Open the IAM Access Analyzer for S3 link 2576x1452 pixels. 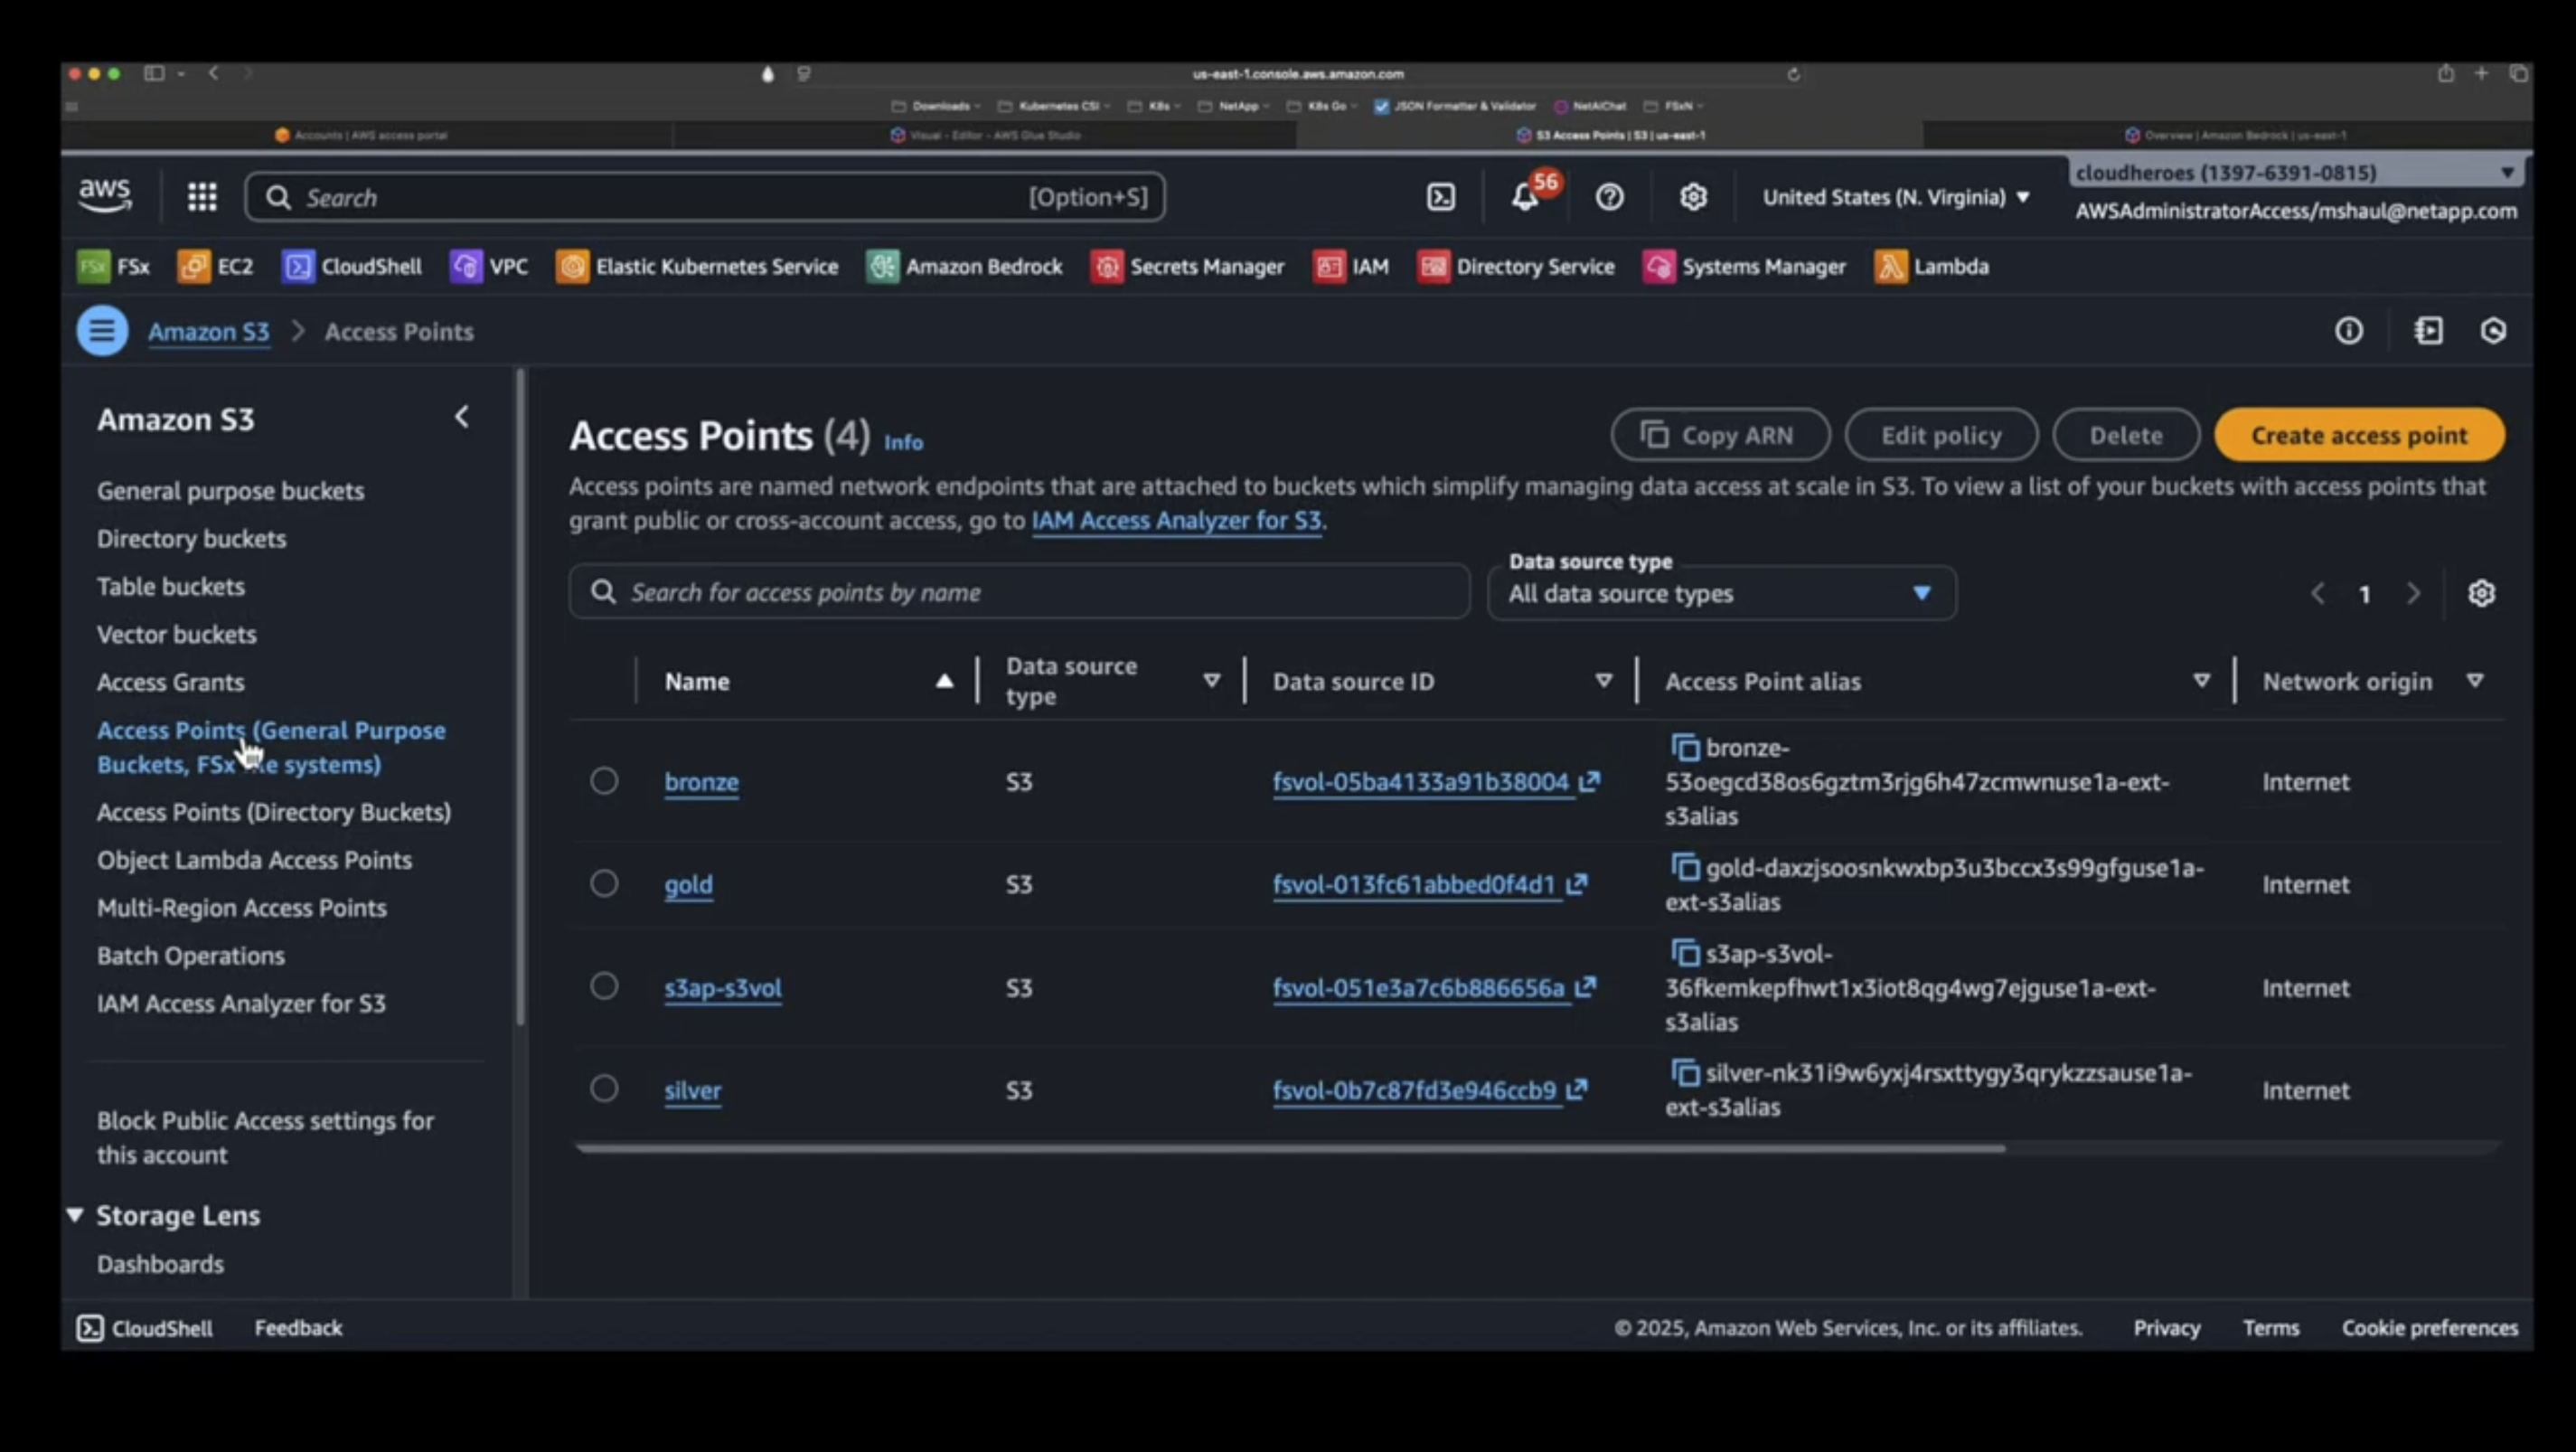pos(1176,520)
